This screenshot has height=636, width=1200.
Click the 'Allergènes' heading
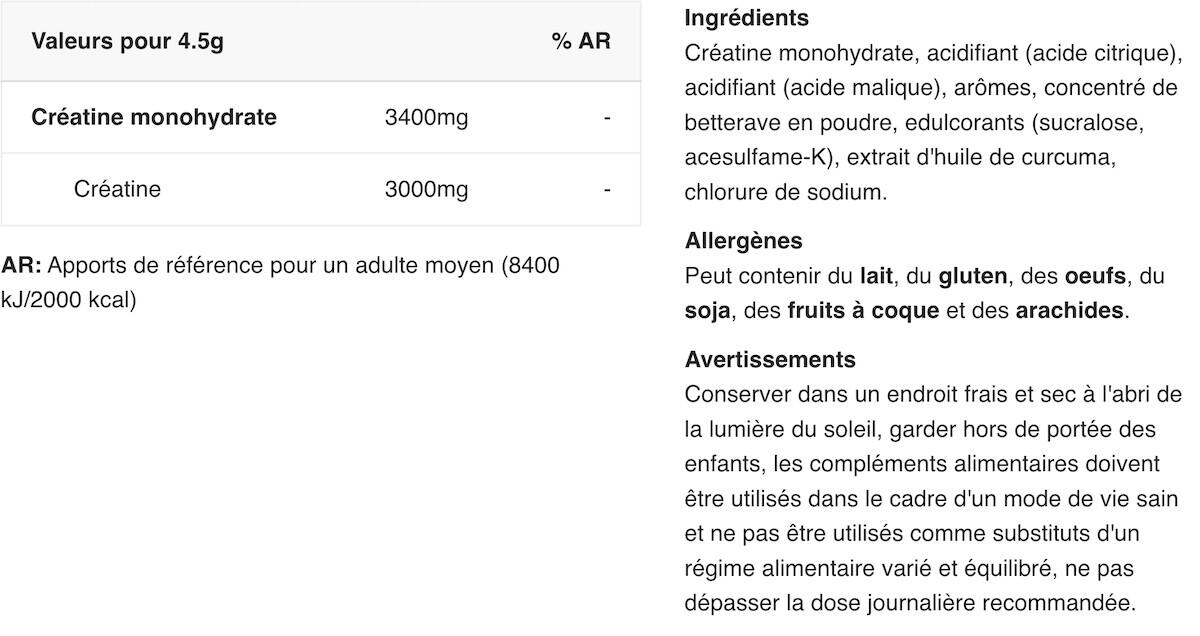(x=744, y=241)
